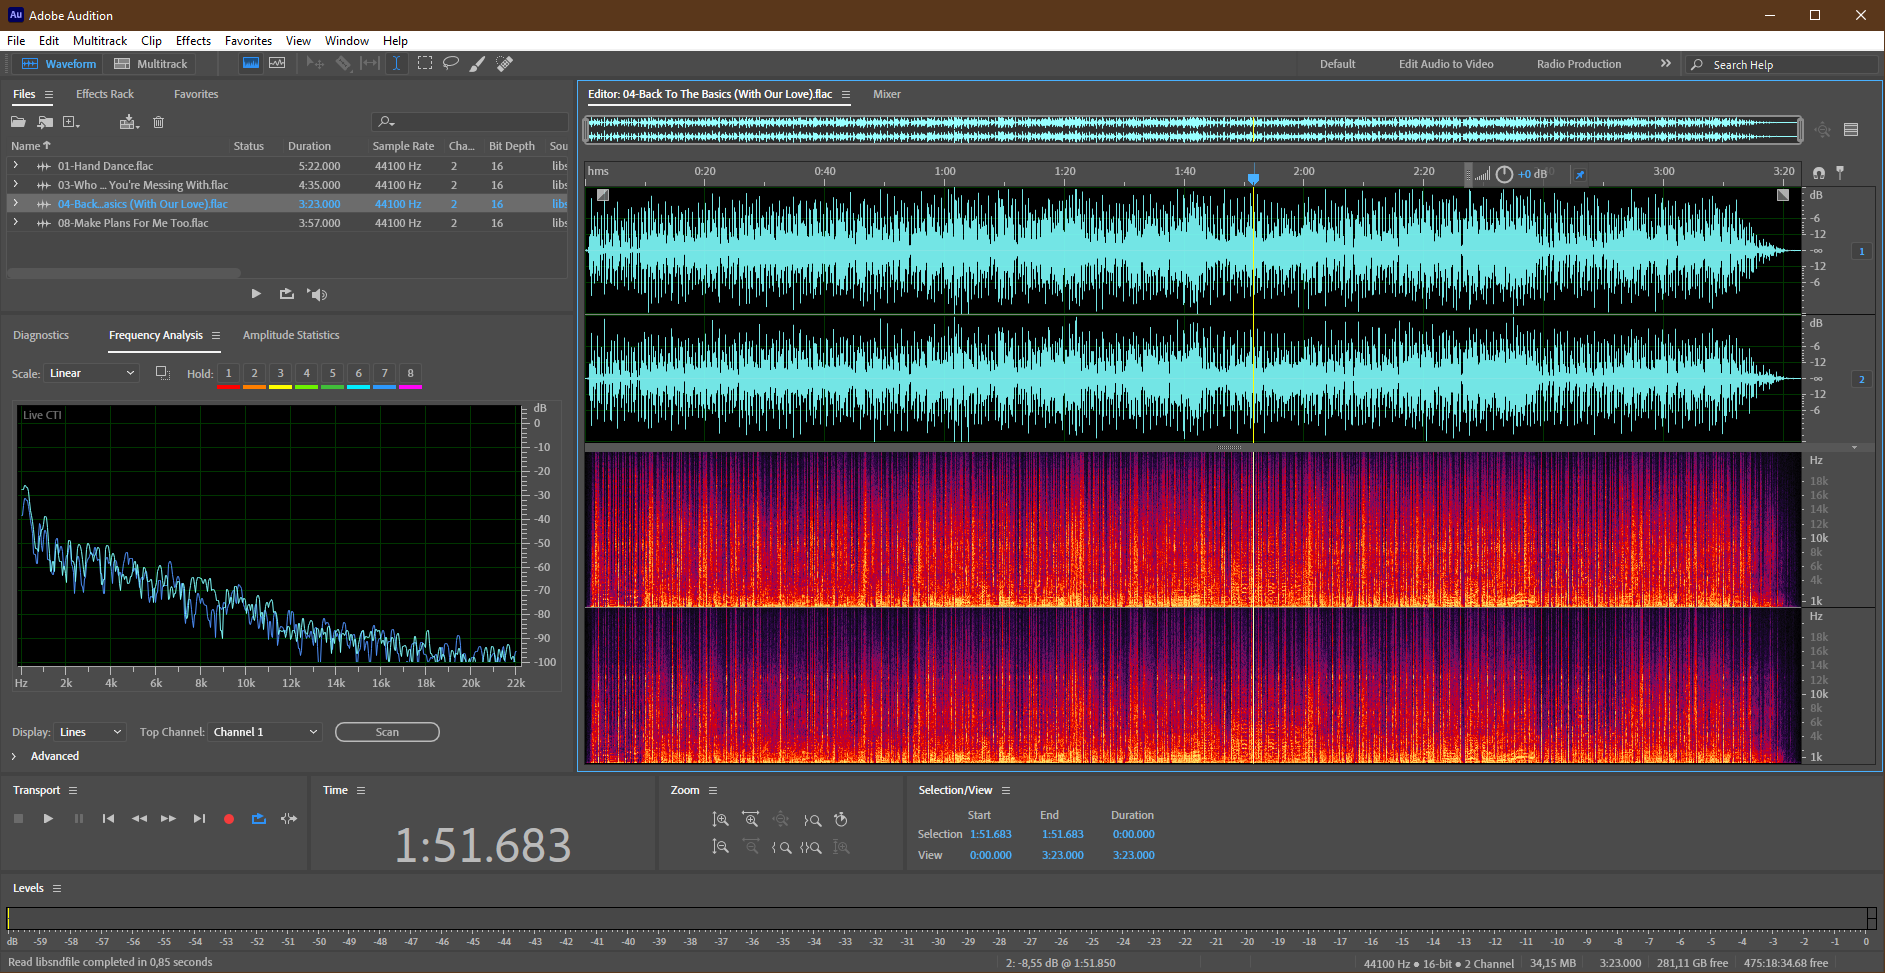
Task: Select the Time Selection tool
Action: [397, 63]
